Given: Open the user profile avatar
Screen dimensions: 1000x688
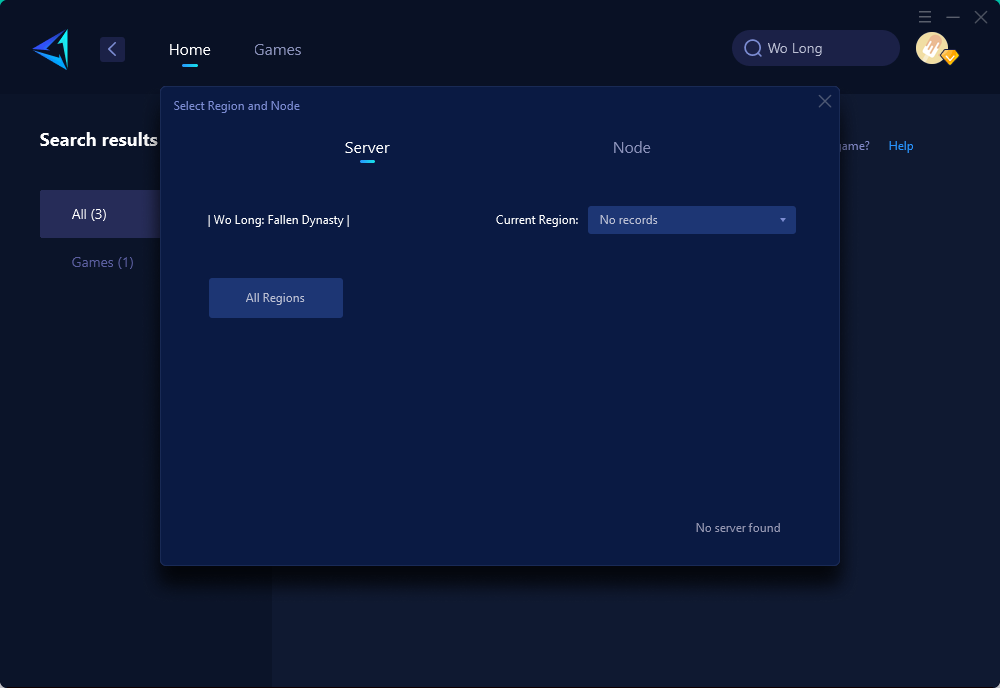Looking at the screenshot, I should (932, 48).
